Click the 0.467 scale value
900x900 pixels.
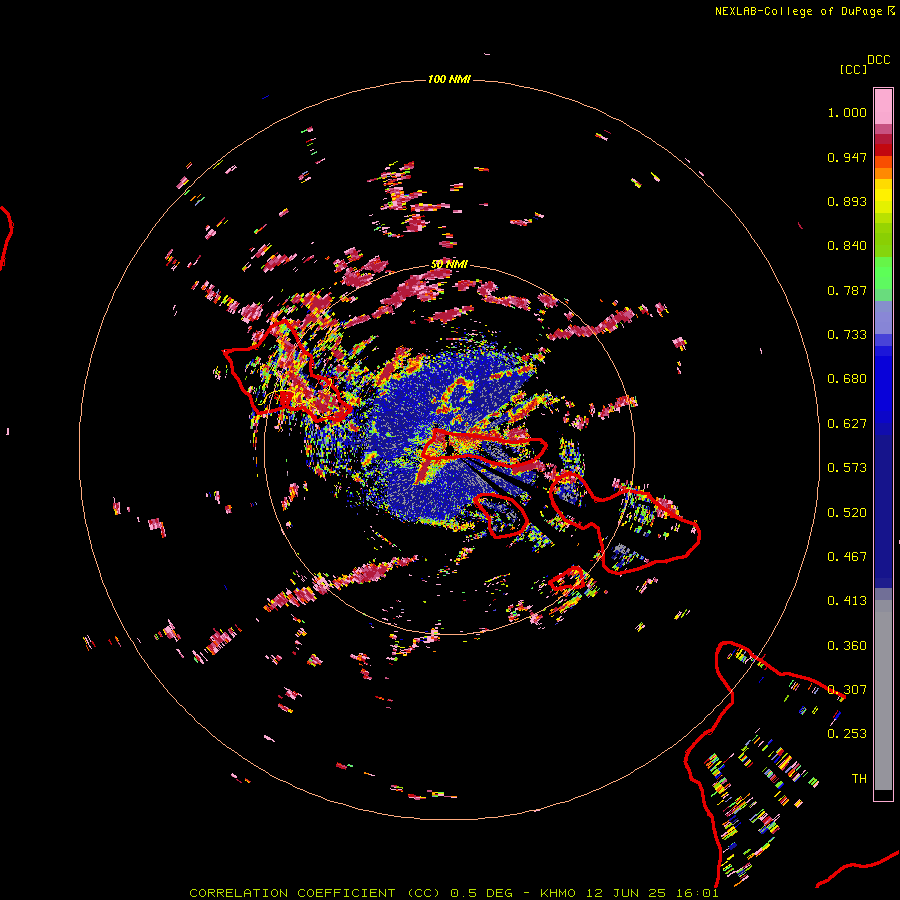click(x=847, y=557)
